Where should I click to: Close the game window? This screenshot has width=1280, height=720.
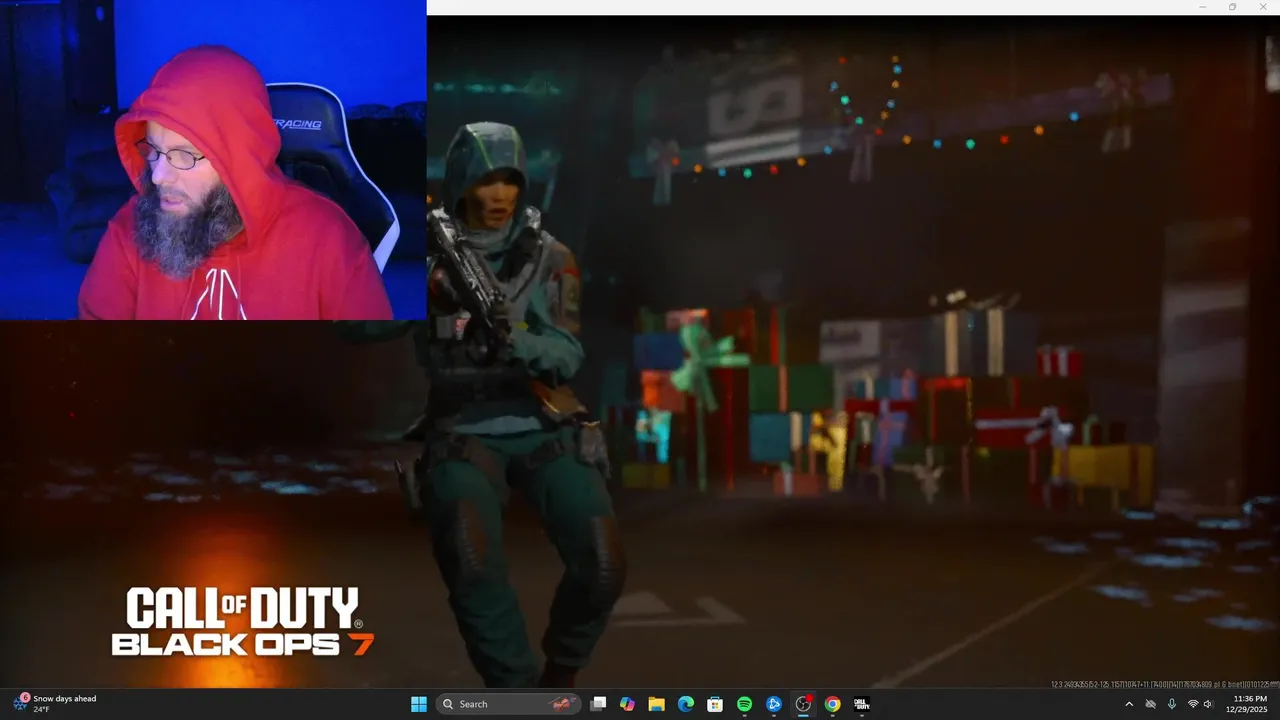click(1262, 7)
